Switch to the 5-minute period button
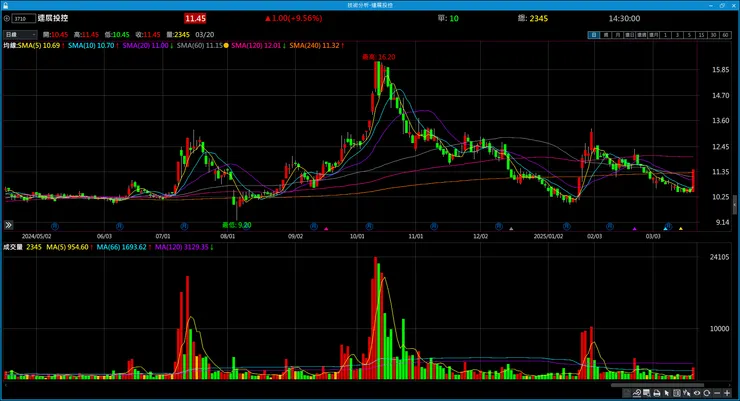Screen dimensions: 740x401 point(689,35)
